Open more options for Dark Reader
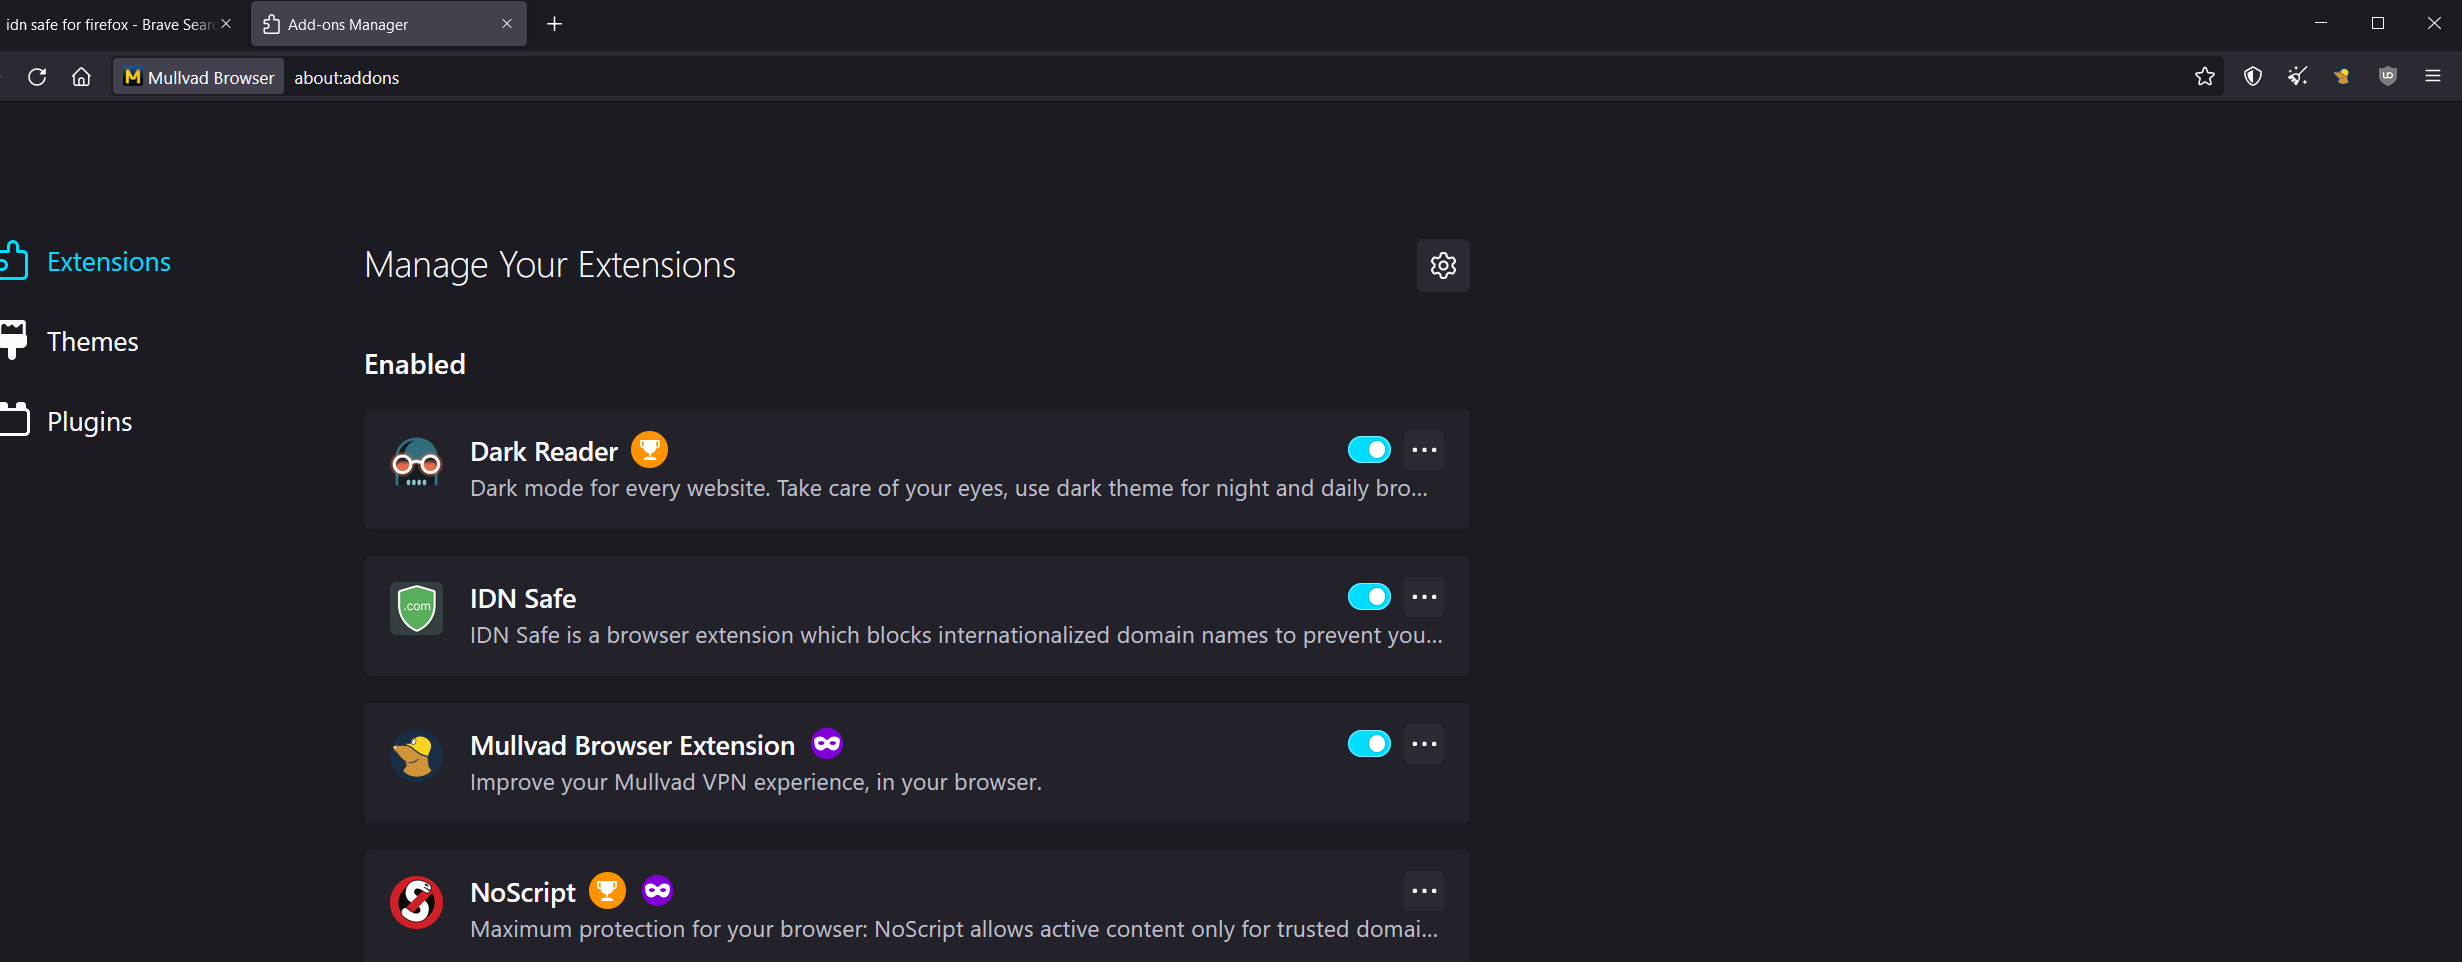The image size is (2462, 962). 1424,450
